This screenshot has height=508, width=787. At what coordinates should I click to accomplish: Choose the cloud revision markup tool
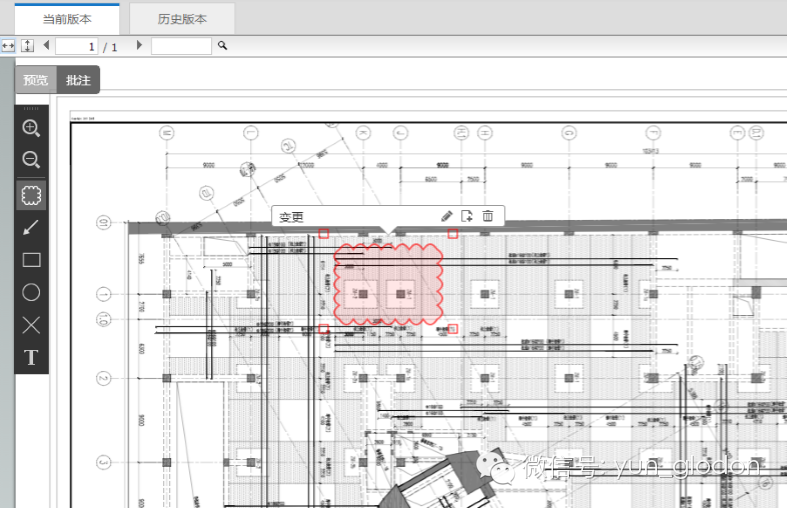[x=31, y=194]
